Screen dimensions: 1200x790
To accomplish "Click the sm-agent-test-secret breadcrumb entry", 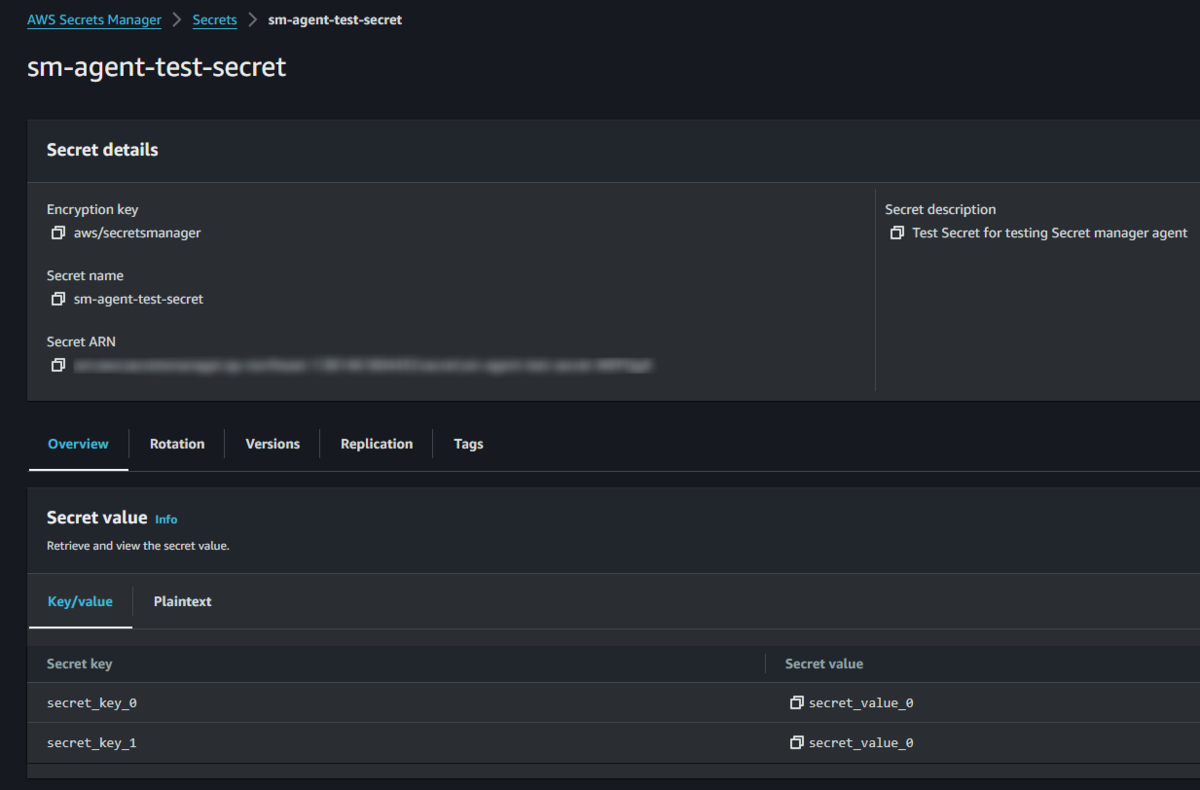I will click(x=335, y=19).
